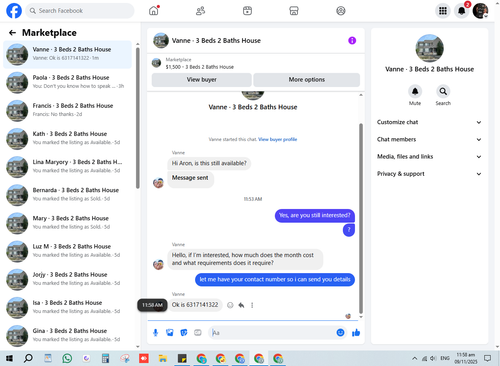
Task: Open the purple conversation info icon
Action: point(352,40)
